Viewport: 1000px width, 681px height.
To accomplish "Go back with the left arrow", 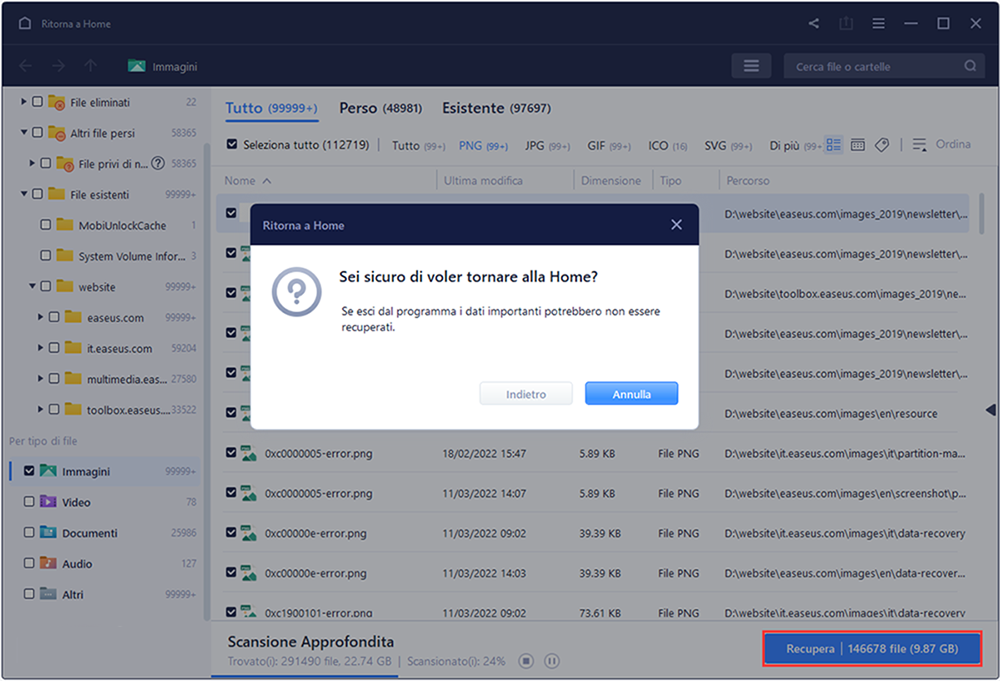I will (26, 66).
